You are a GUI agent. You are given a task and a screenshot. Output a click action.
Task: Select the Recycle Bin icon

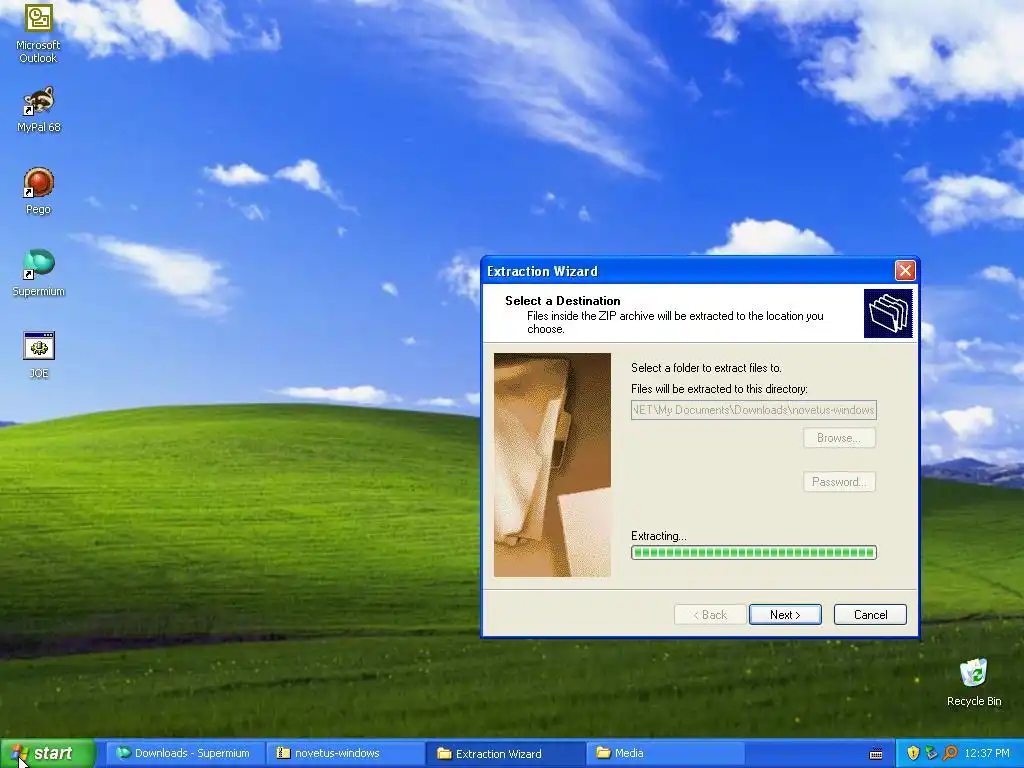974,682
